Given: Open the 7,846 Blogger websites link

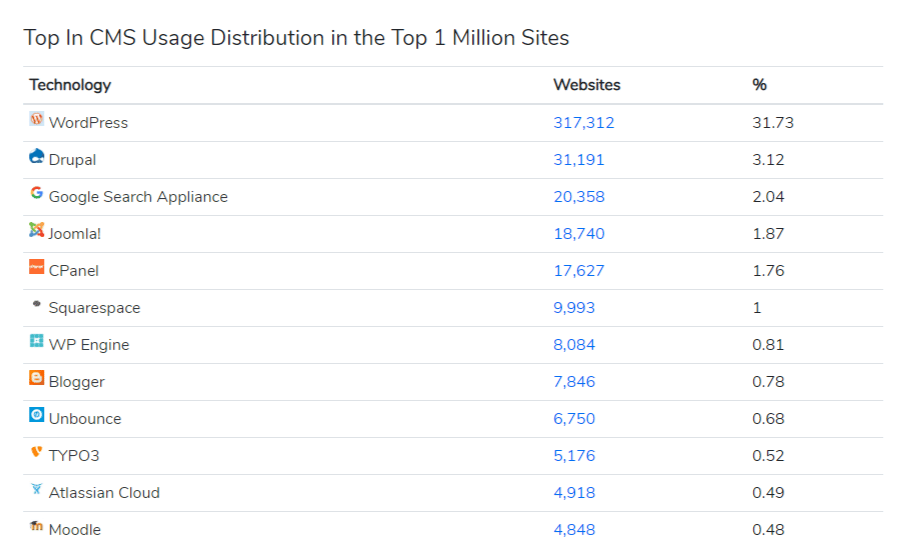Looking at the screenshot, I should [x=574, y=382].
